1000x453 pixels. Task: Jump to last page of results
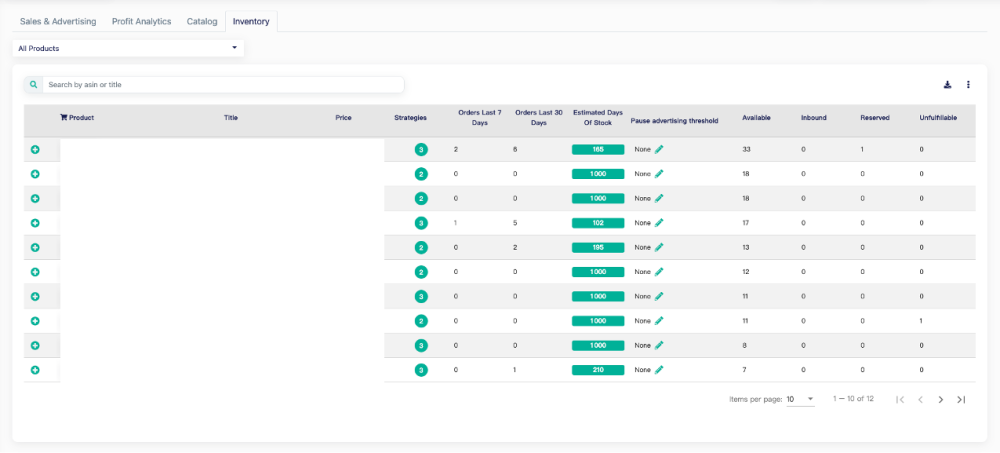961,399
